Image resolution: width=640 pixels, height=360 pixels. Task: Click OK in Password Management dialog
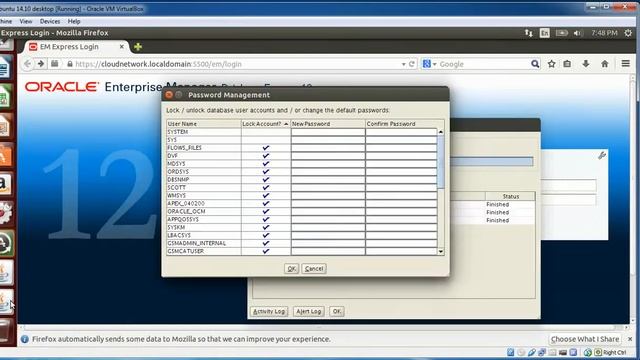pos(291,269)
